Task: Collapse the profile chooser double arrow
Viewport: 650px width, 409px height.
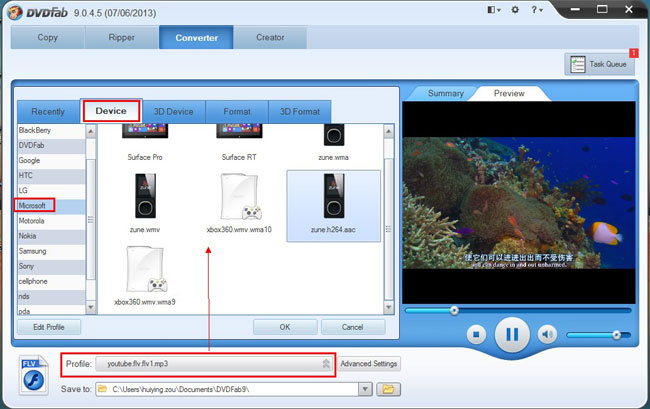Action: (326, 364)
